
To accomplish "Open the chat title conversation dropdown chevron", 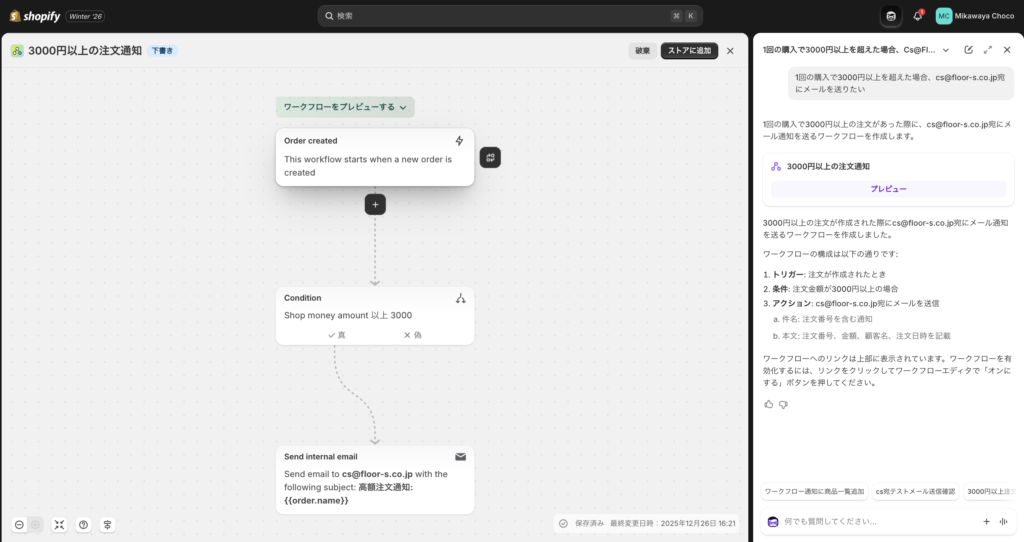I will pos(946,50).
